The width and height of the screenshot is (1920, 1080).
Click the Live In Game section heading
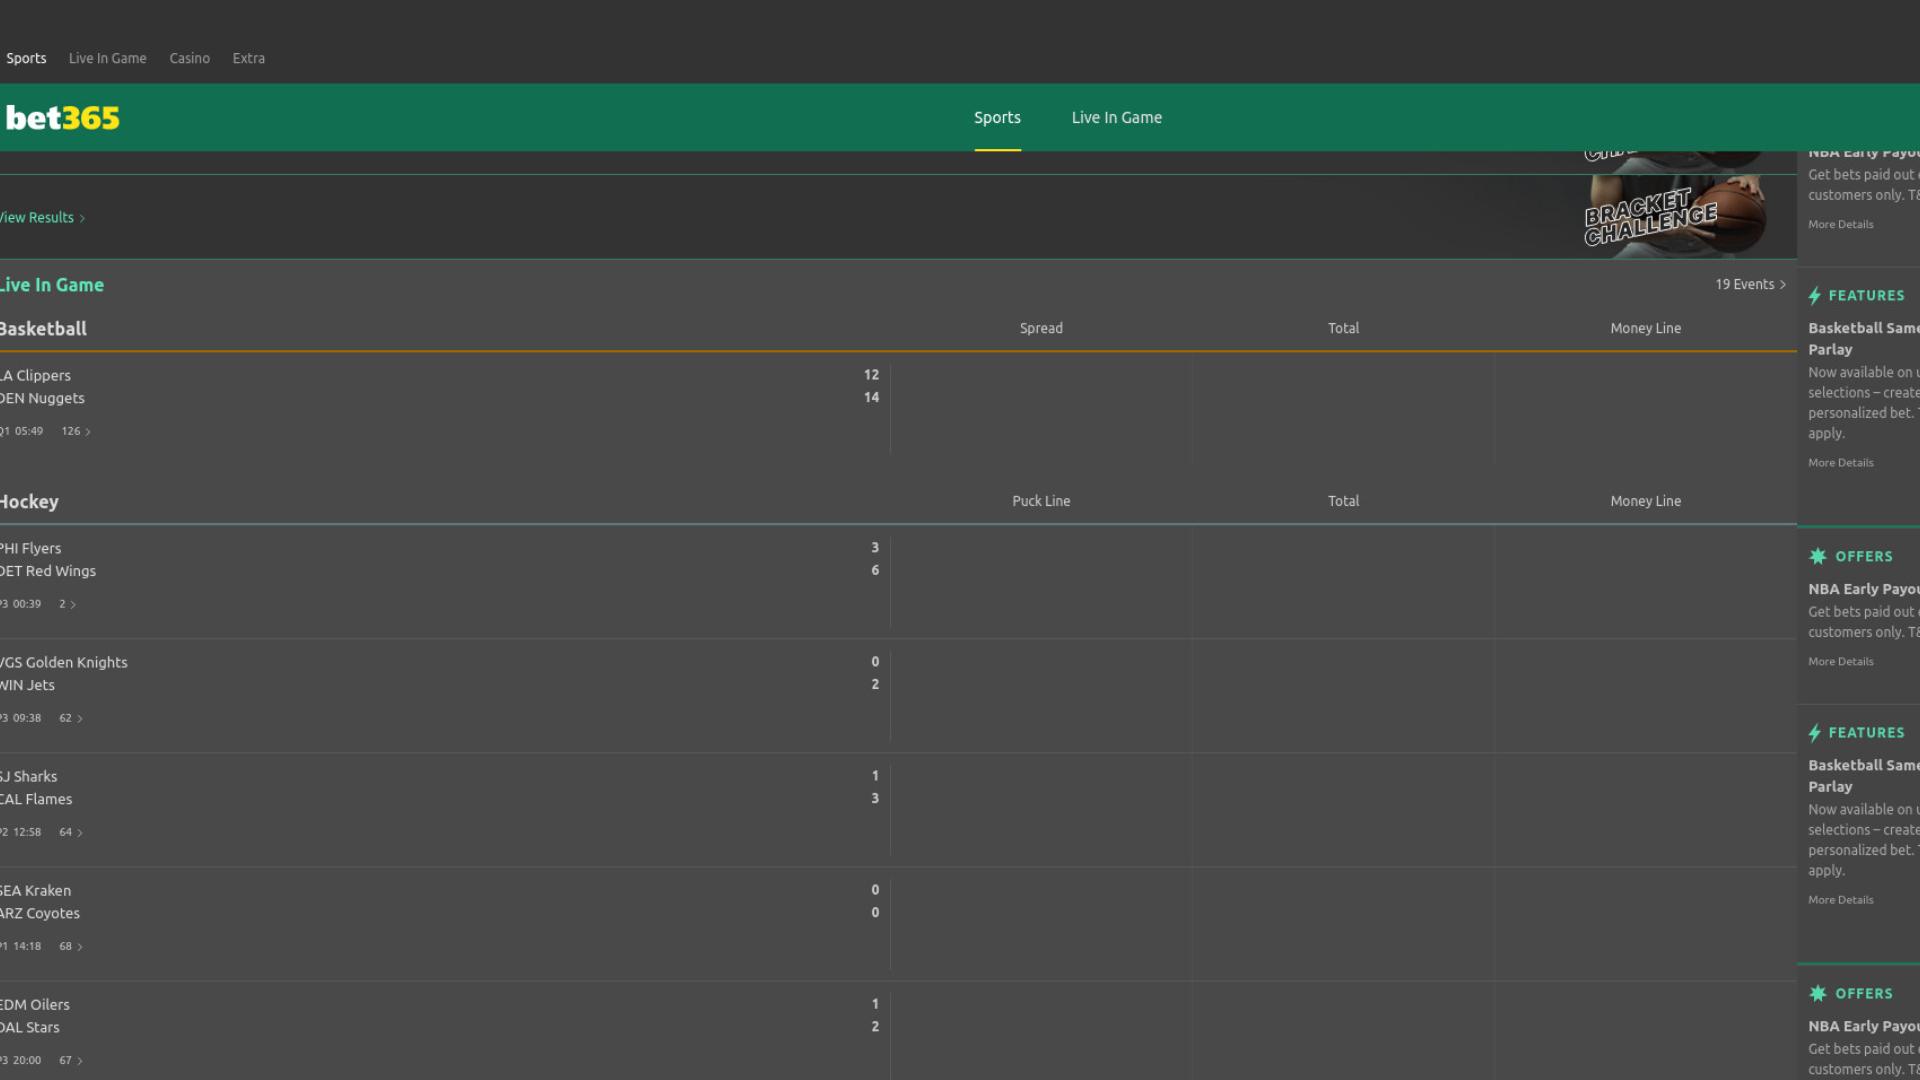[x=51, y=285]
